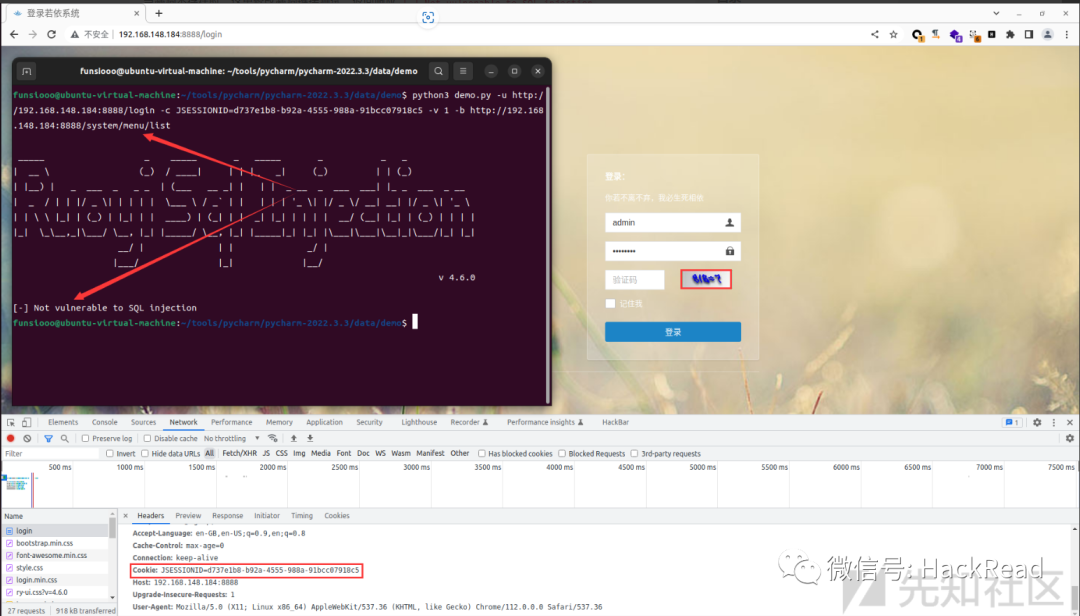This screenshot has height=616, width=1080.
Task: Check Blocked Requests checkbox
Action: point(562,453)
